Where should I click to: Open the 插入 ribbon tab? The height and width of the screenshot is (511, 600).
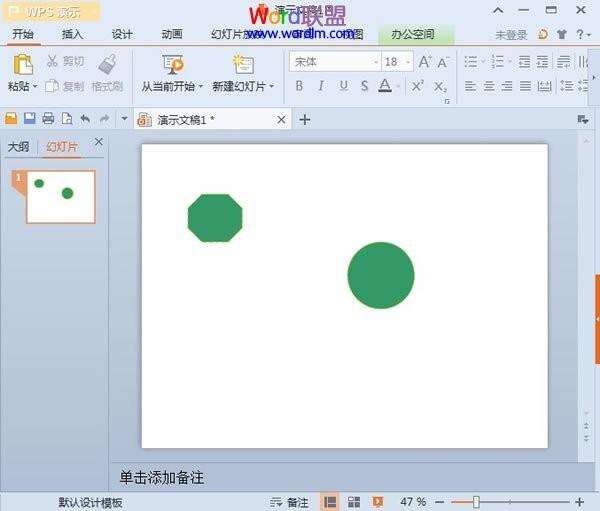click(x=72, y=34)
